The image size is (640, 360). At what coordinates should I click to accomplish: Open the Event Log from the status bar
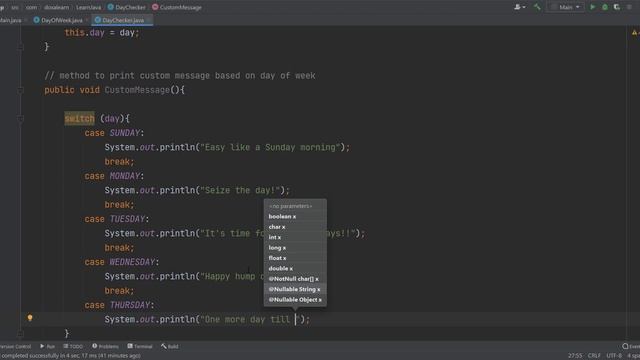[631, 347]
